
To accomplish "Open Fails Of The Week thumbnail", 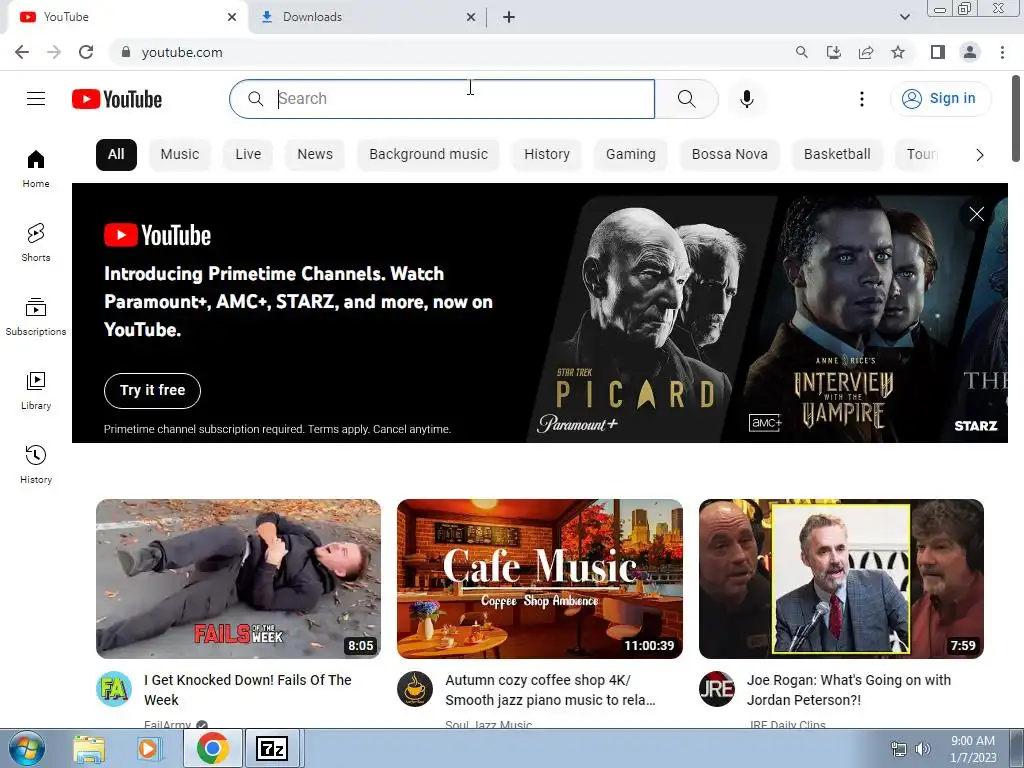I will [x=238, y=579].
